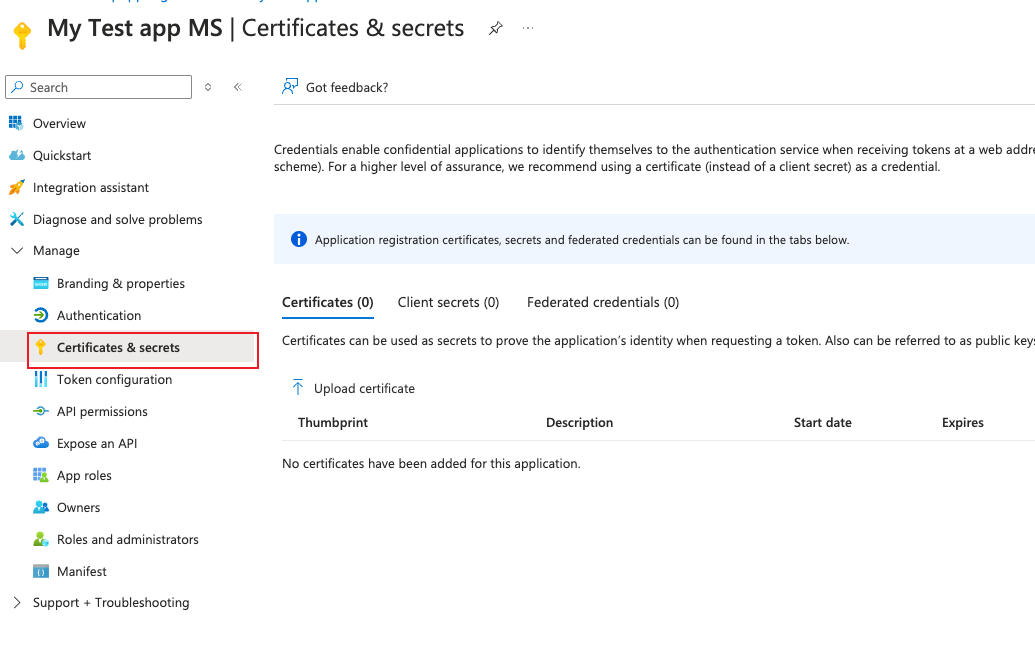
Task: Go to Quickstart page
Action: (x=62, y=156)
